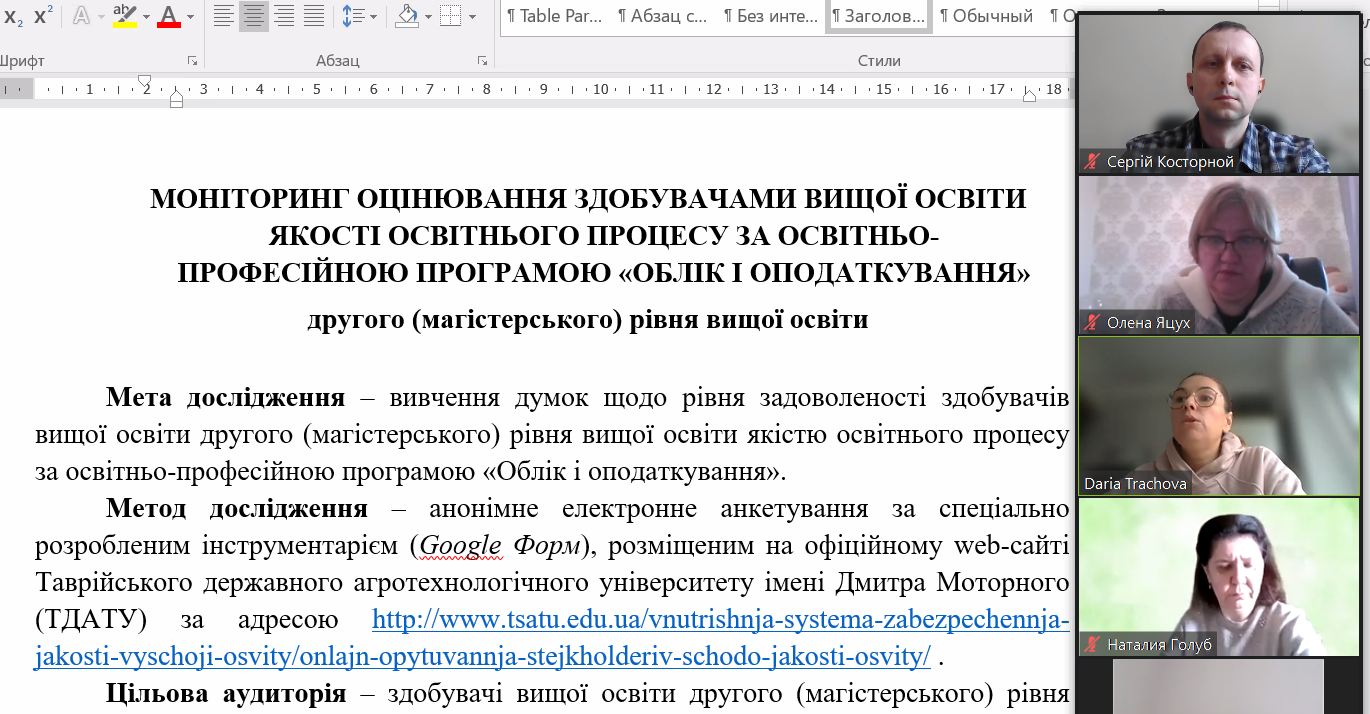
Task: Align text to the left
Action: pos(223,16)
